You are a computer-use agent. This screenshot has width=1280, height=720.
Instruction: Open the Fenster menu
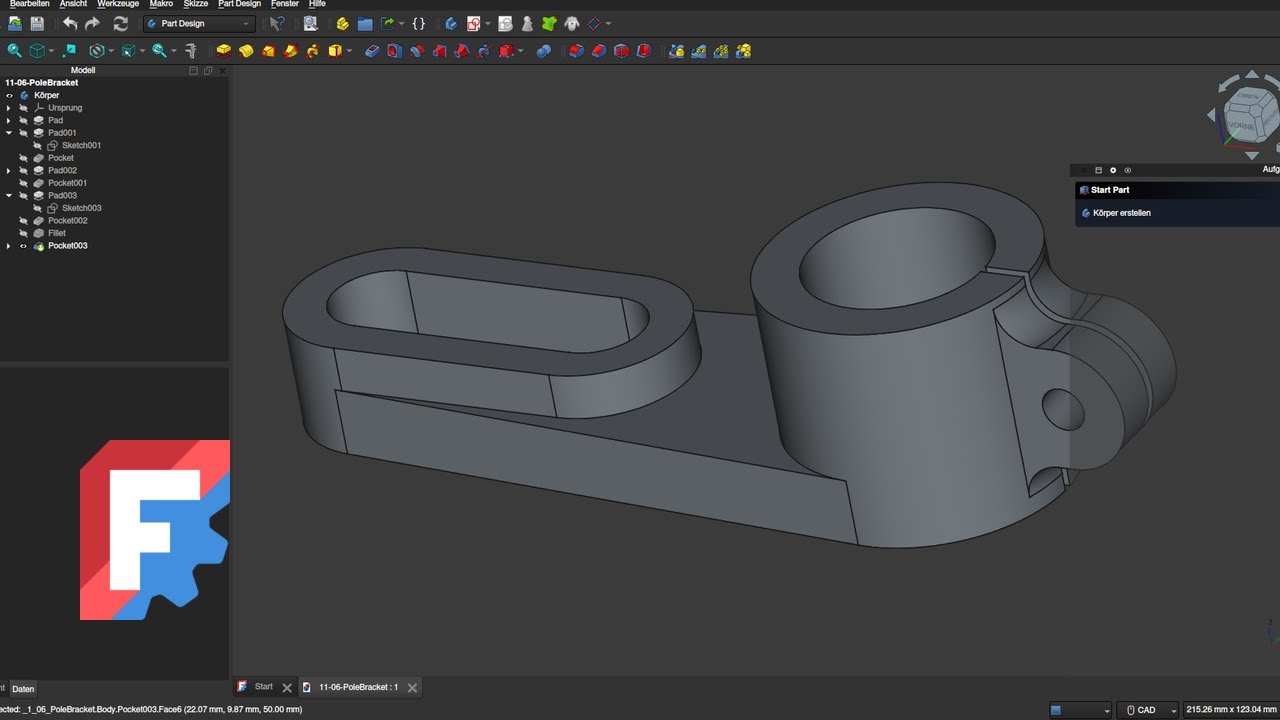point(285,4)
